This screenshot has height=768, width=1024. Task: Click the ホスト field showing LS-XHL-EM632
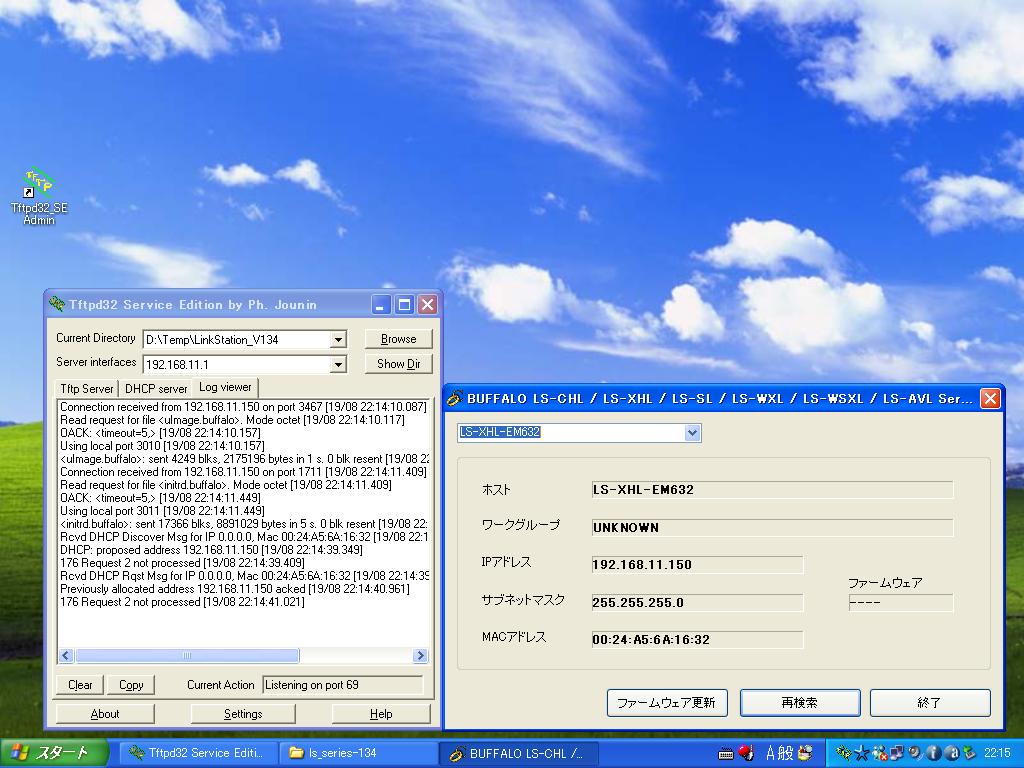773,490
